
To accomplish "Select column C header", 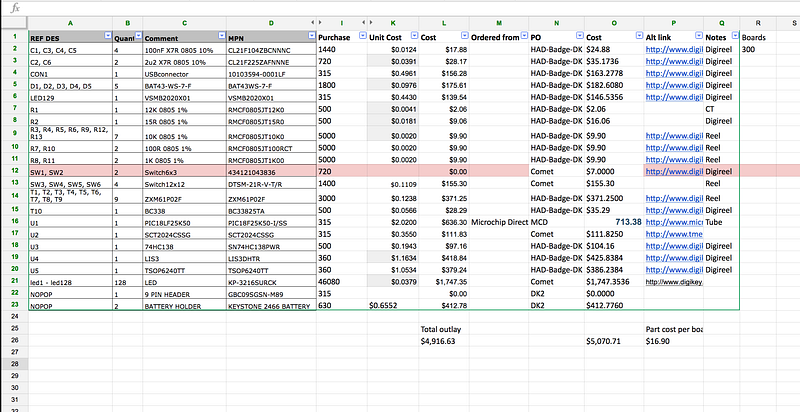I will pos(185,23).
